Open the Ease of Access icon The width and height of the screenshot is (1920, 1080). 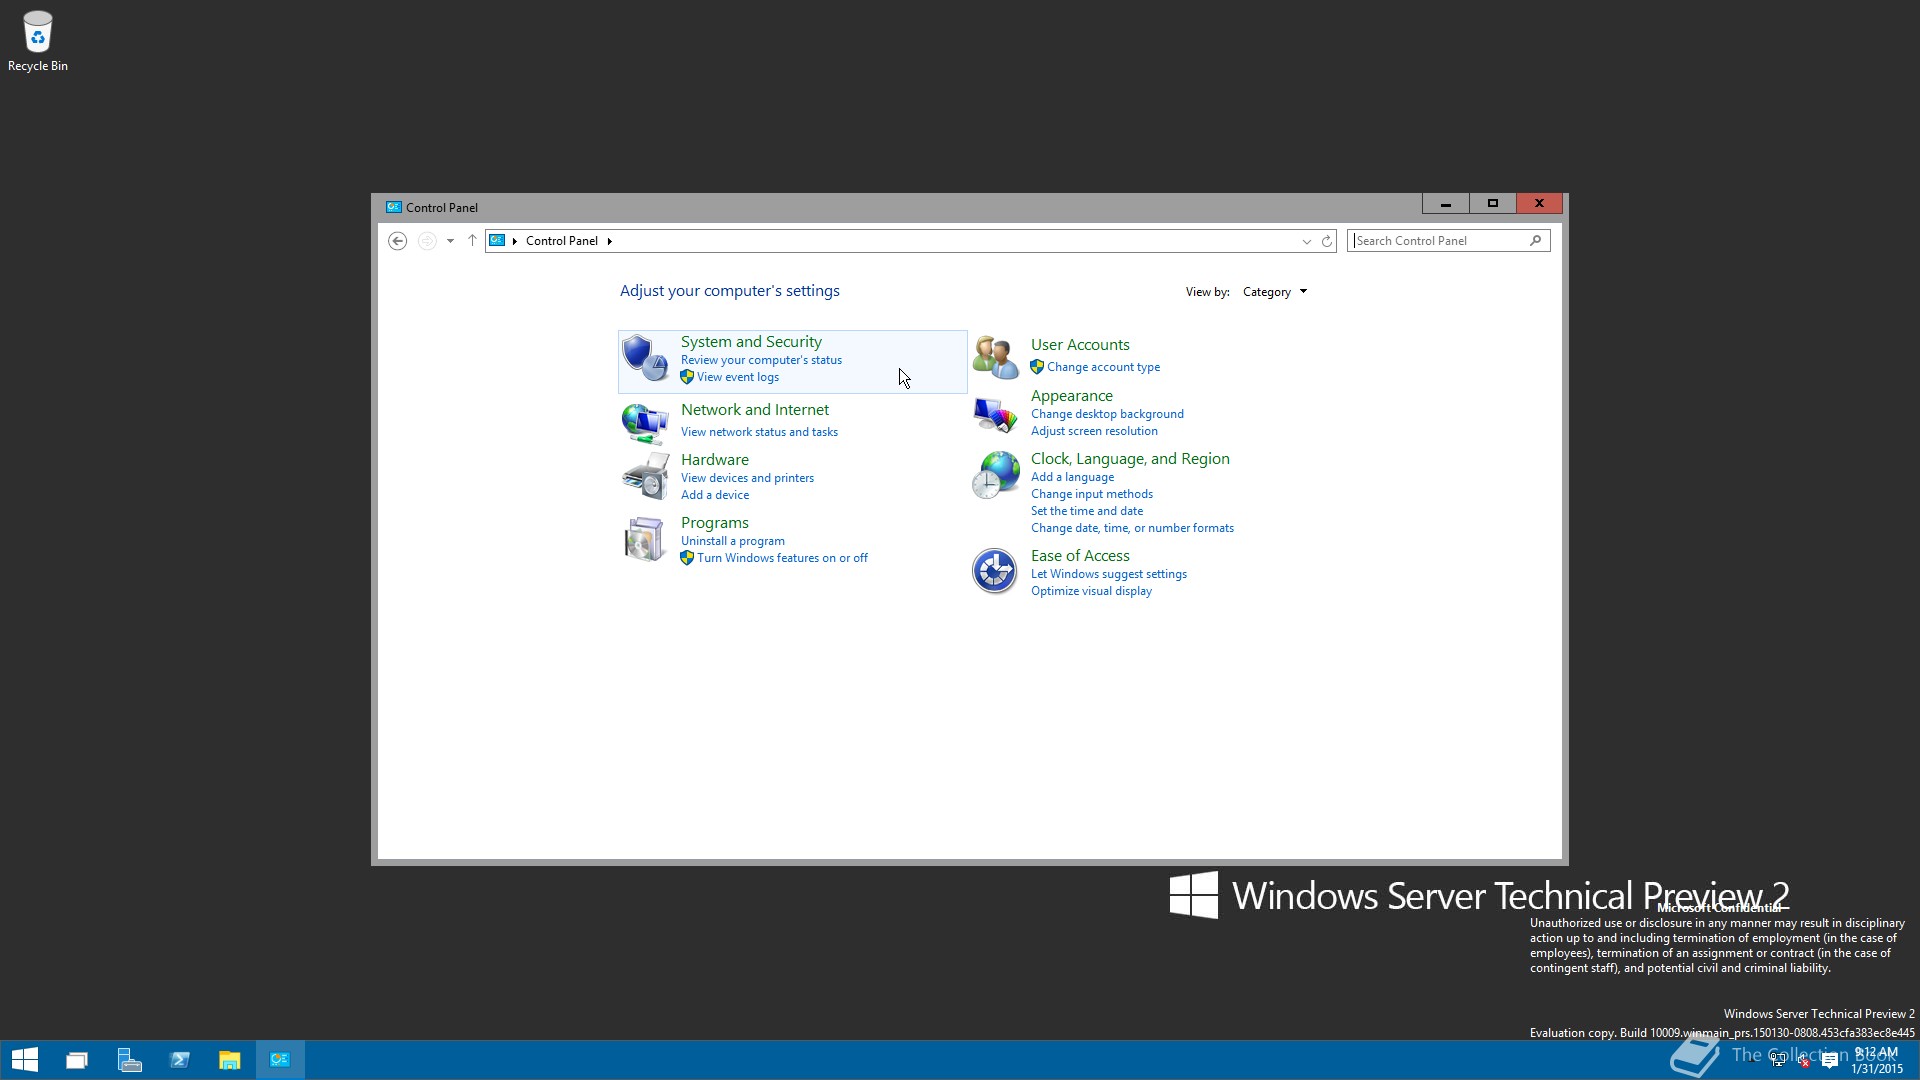point(995,571)
